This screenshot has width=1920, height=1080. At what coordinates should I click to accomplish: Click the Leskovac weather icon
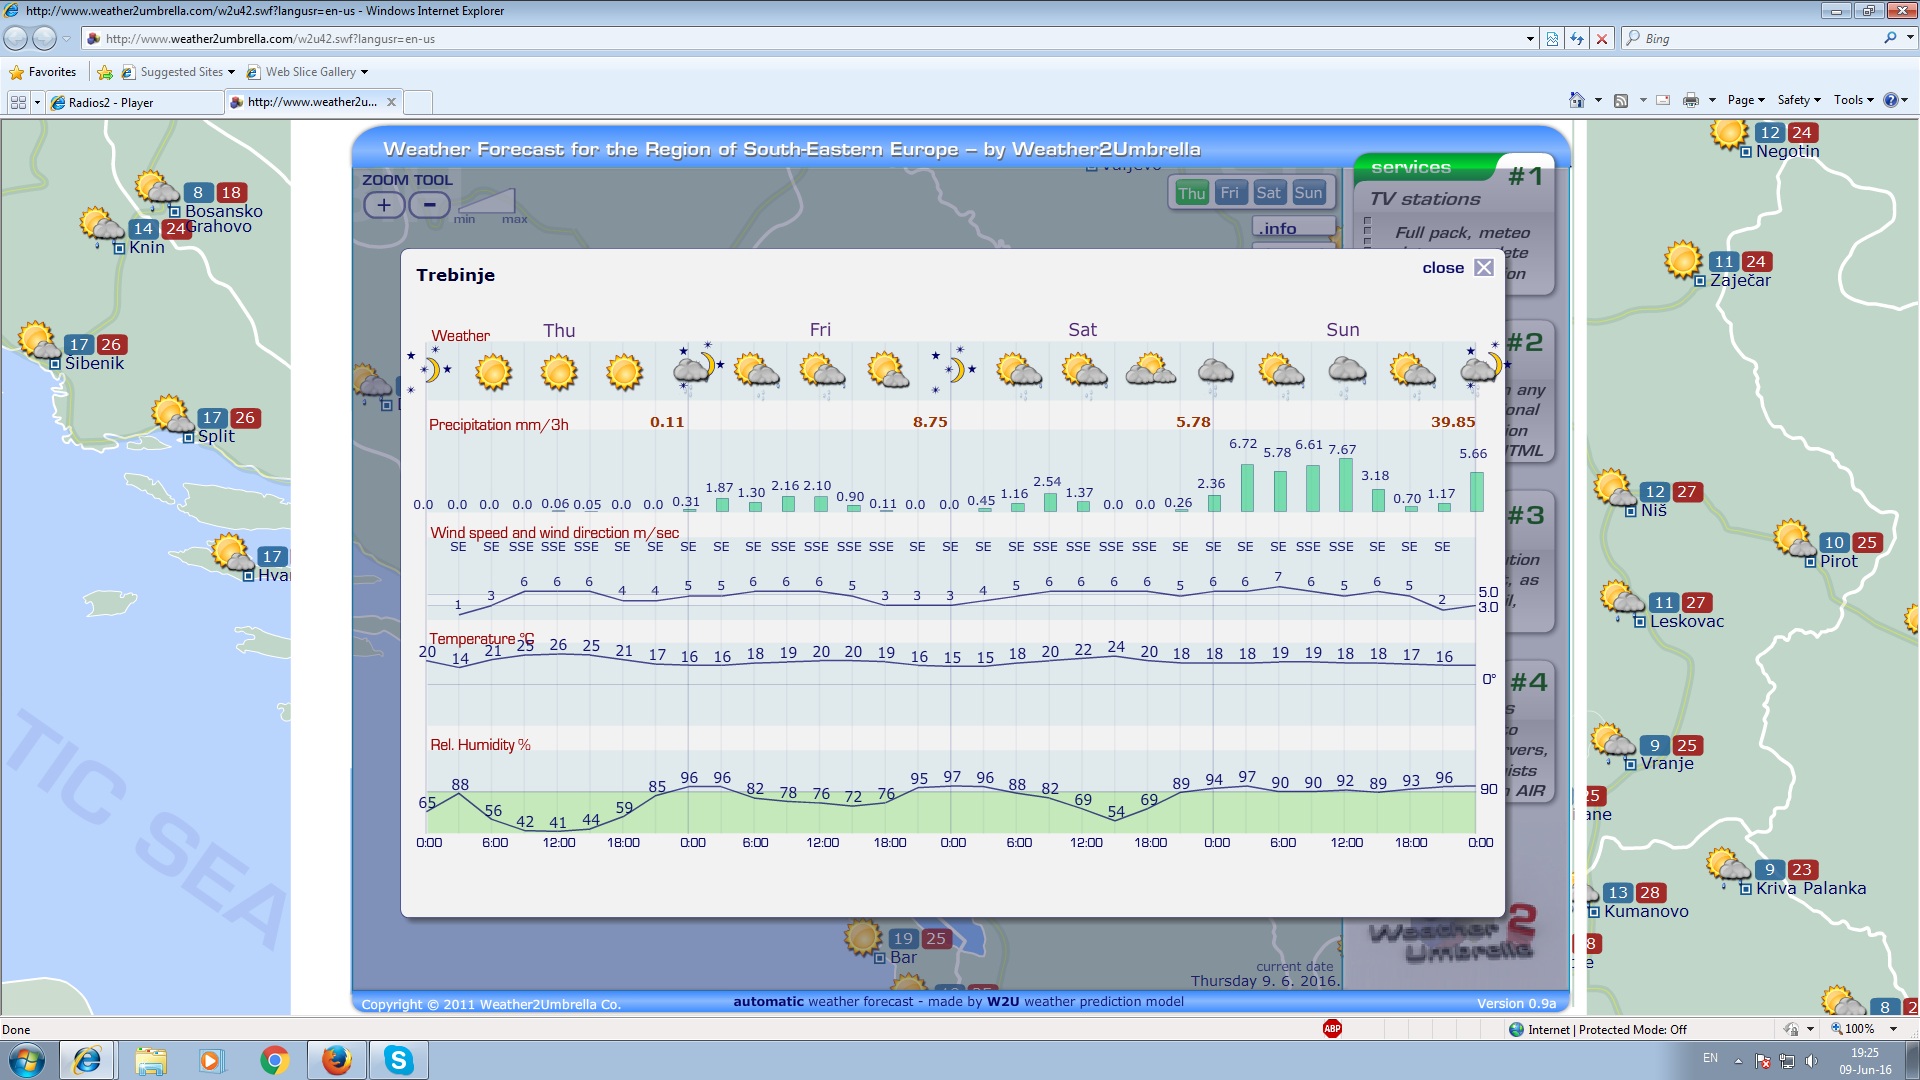pyautogui.click(x=1621, y=600)
